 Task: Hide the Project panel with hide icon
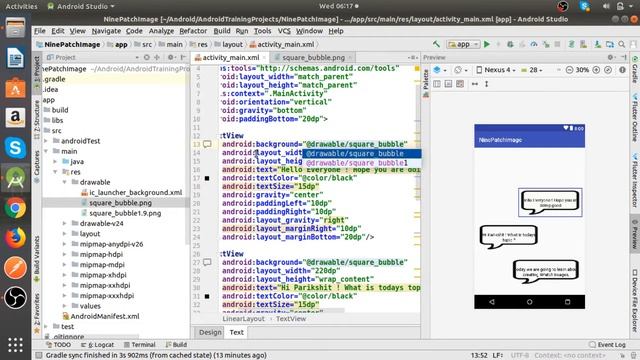(x=183, y=58)
